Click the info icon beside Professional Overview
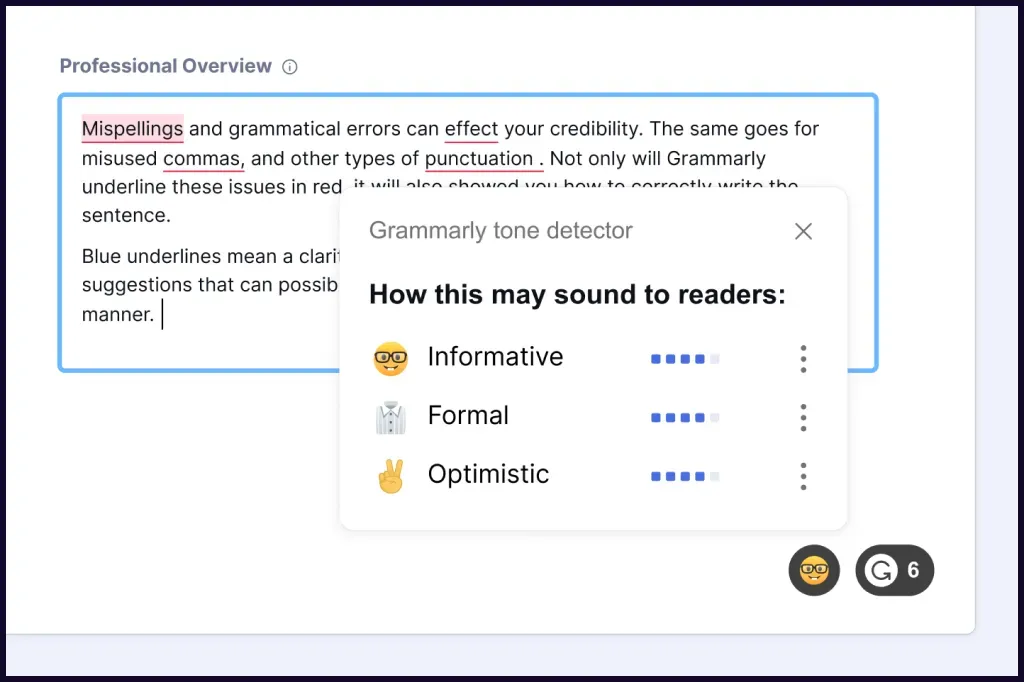The image size is (1024, 682). click(289, 67)
